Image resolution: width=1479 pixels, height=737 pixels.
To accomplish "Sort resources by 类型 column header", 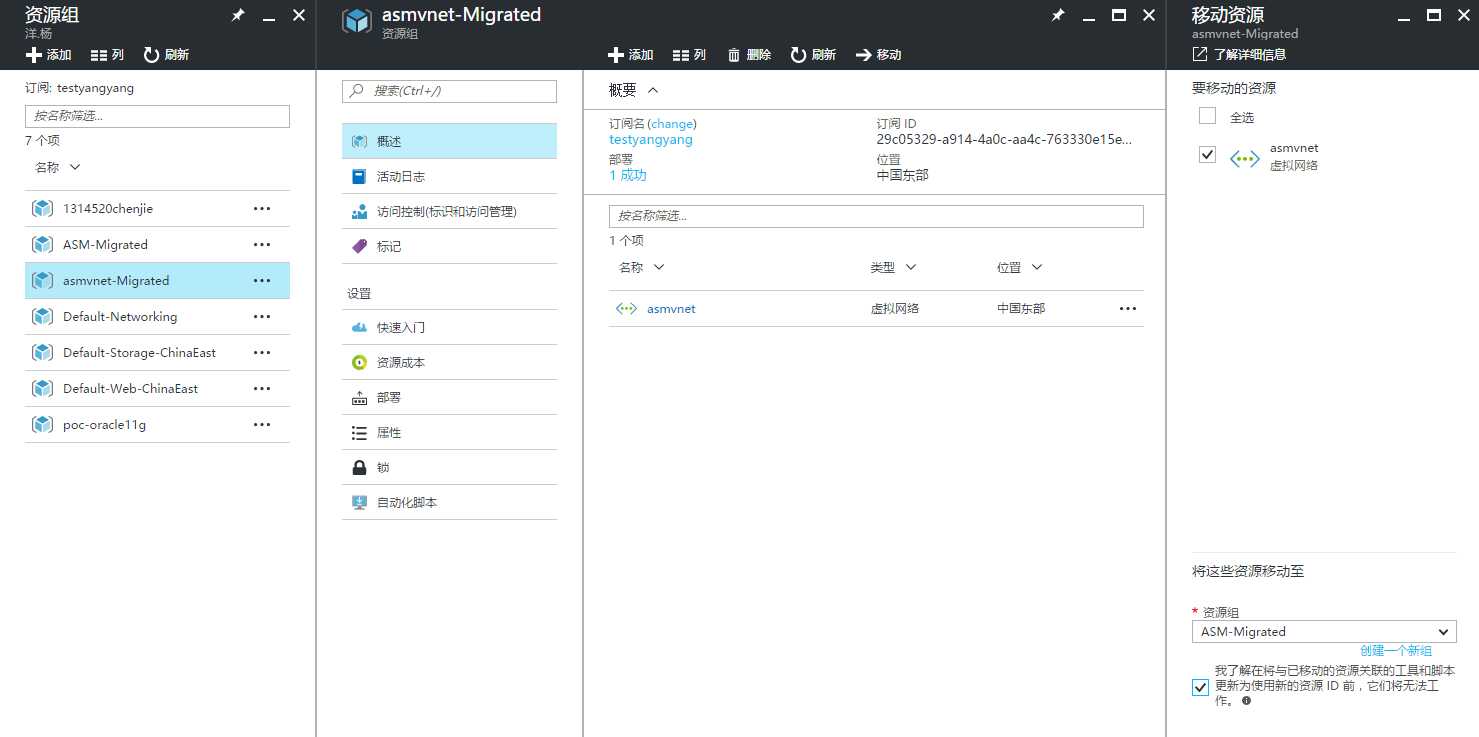I will click(x=893, y=268).
